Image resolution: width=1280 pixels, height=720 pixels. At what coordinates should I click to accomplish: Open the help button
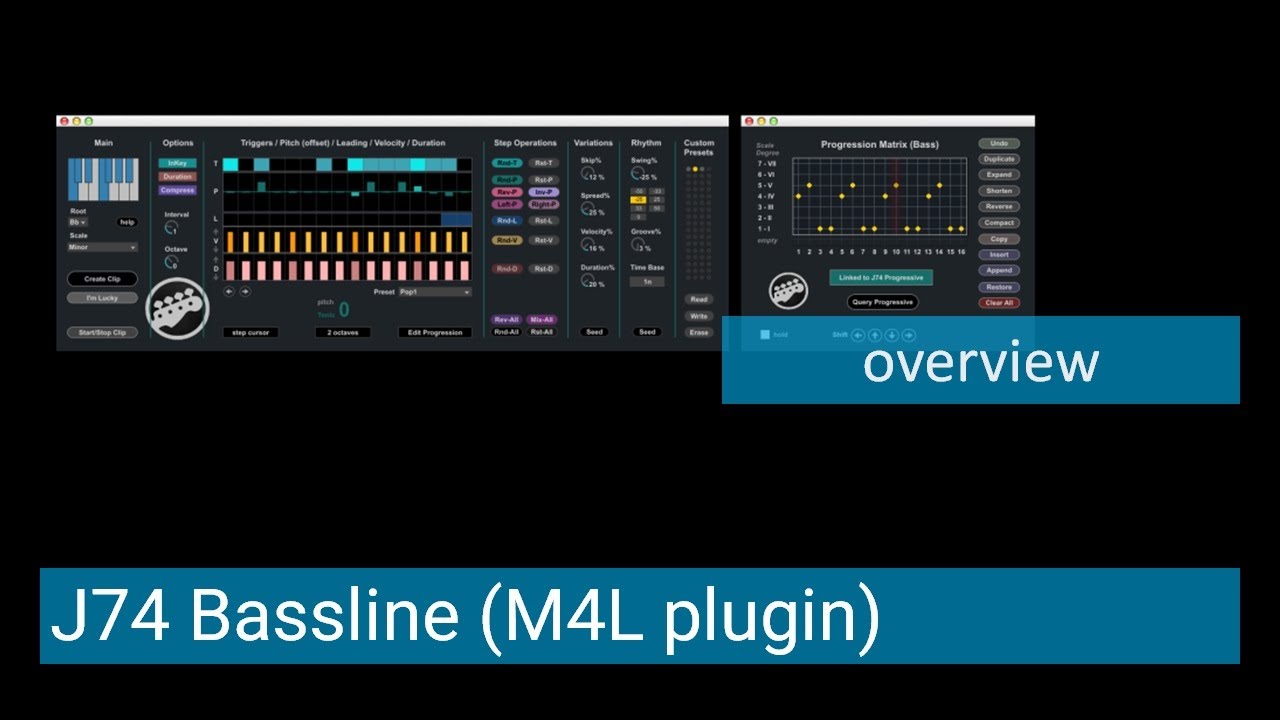127,222
